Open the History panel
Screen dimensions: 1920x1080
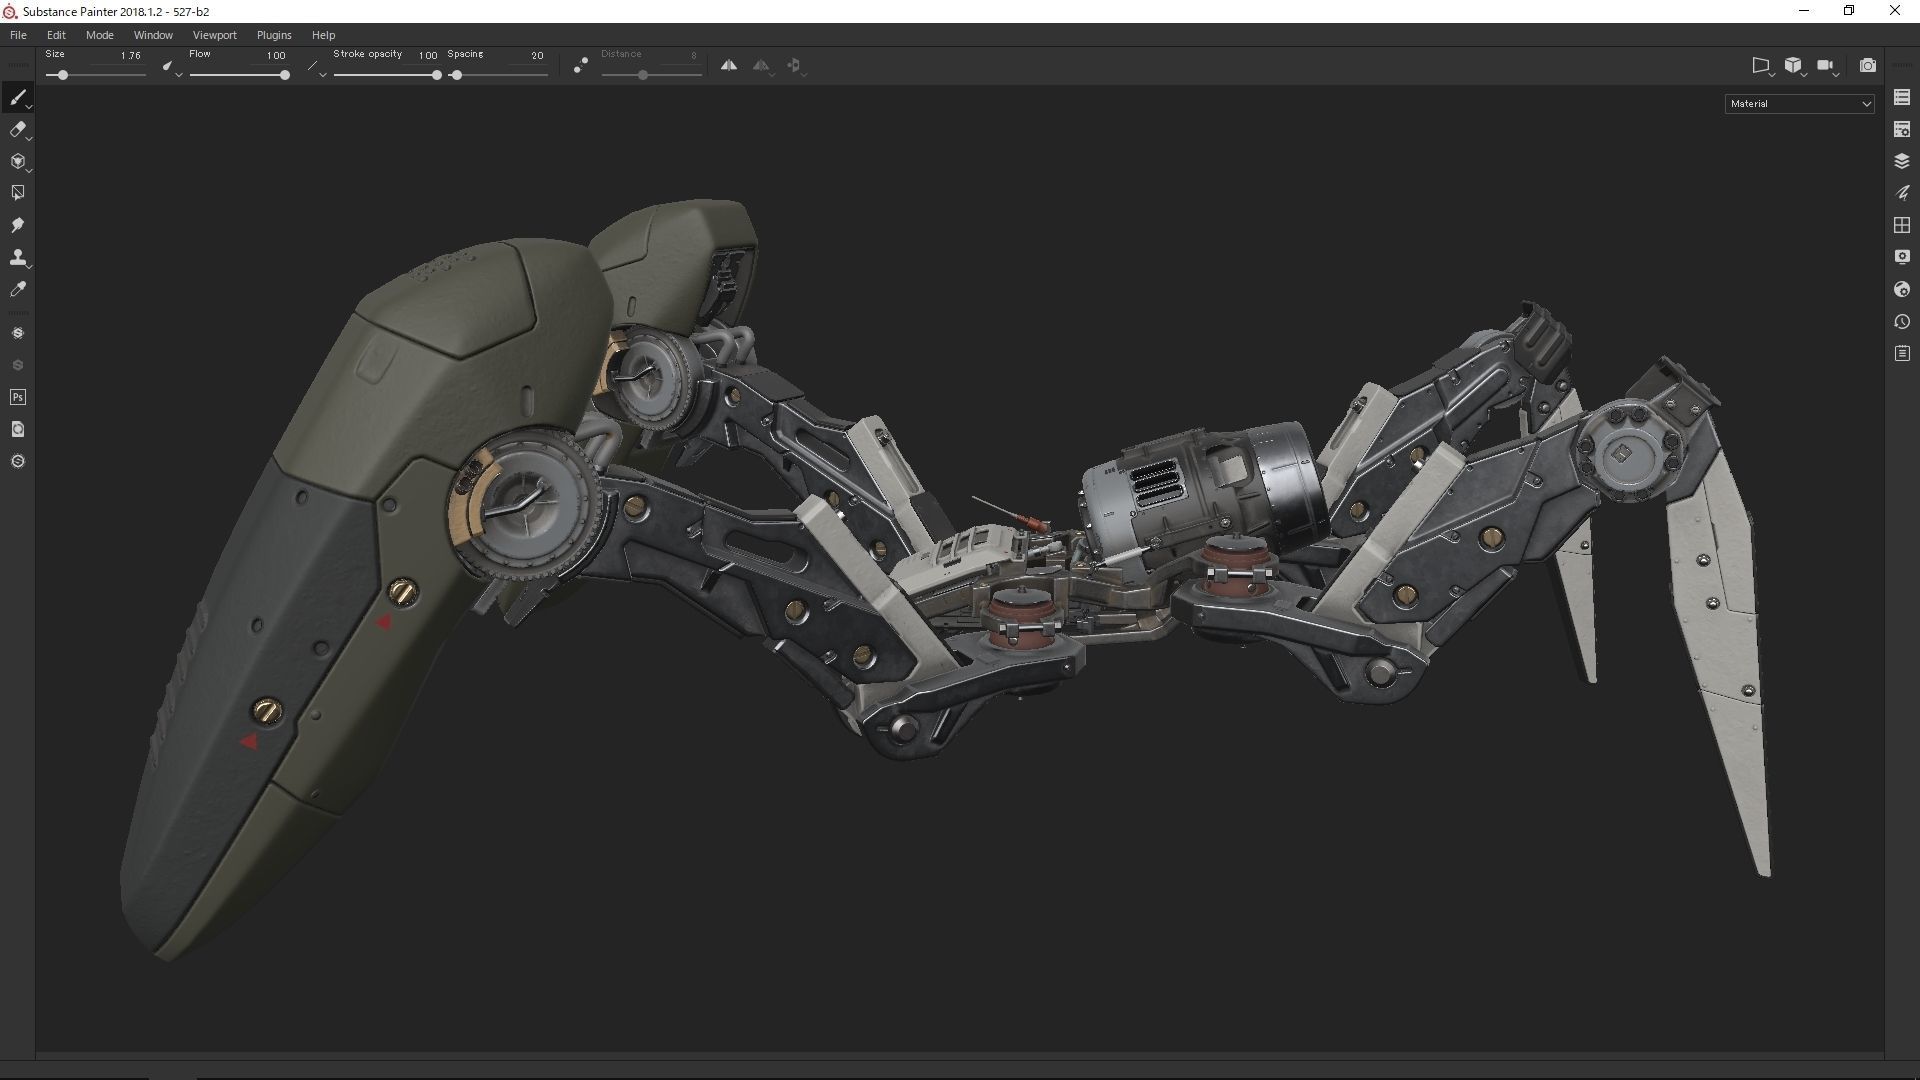tap(1902, 321)
